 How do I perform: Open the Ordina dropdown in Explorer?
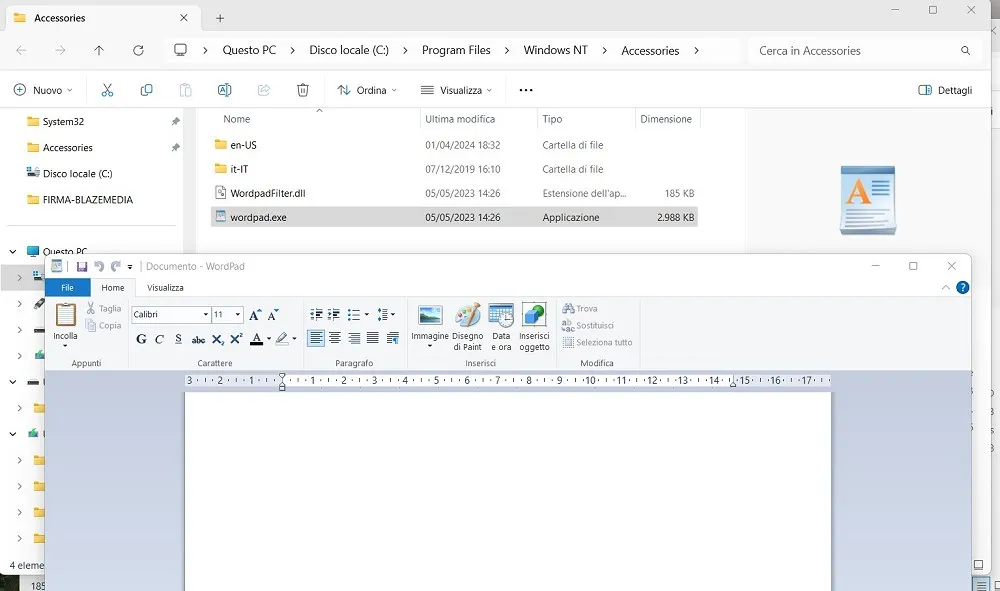click(x=366, y=89)
